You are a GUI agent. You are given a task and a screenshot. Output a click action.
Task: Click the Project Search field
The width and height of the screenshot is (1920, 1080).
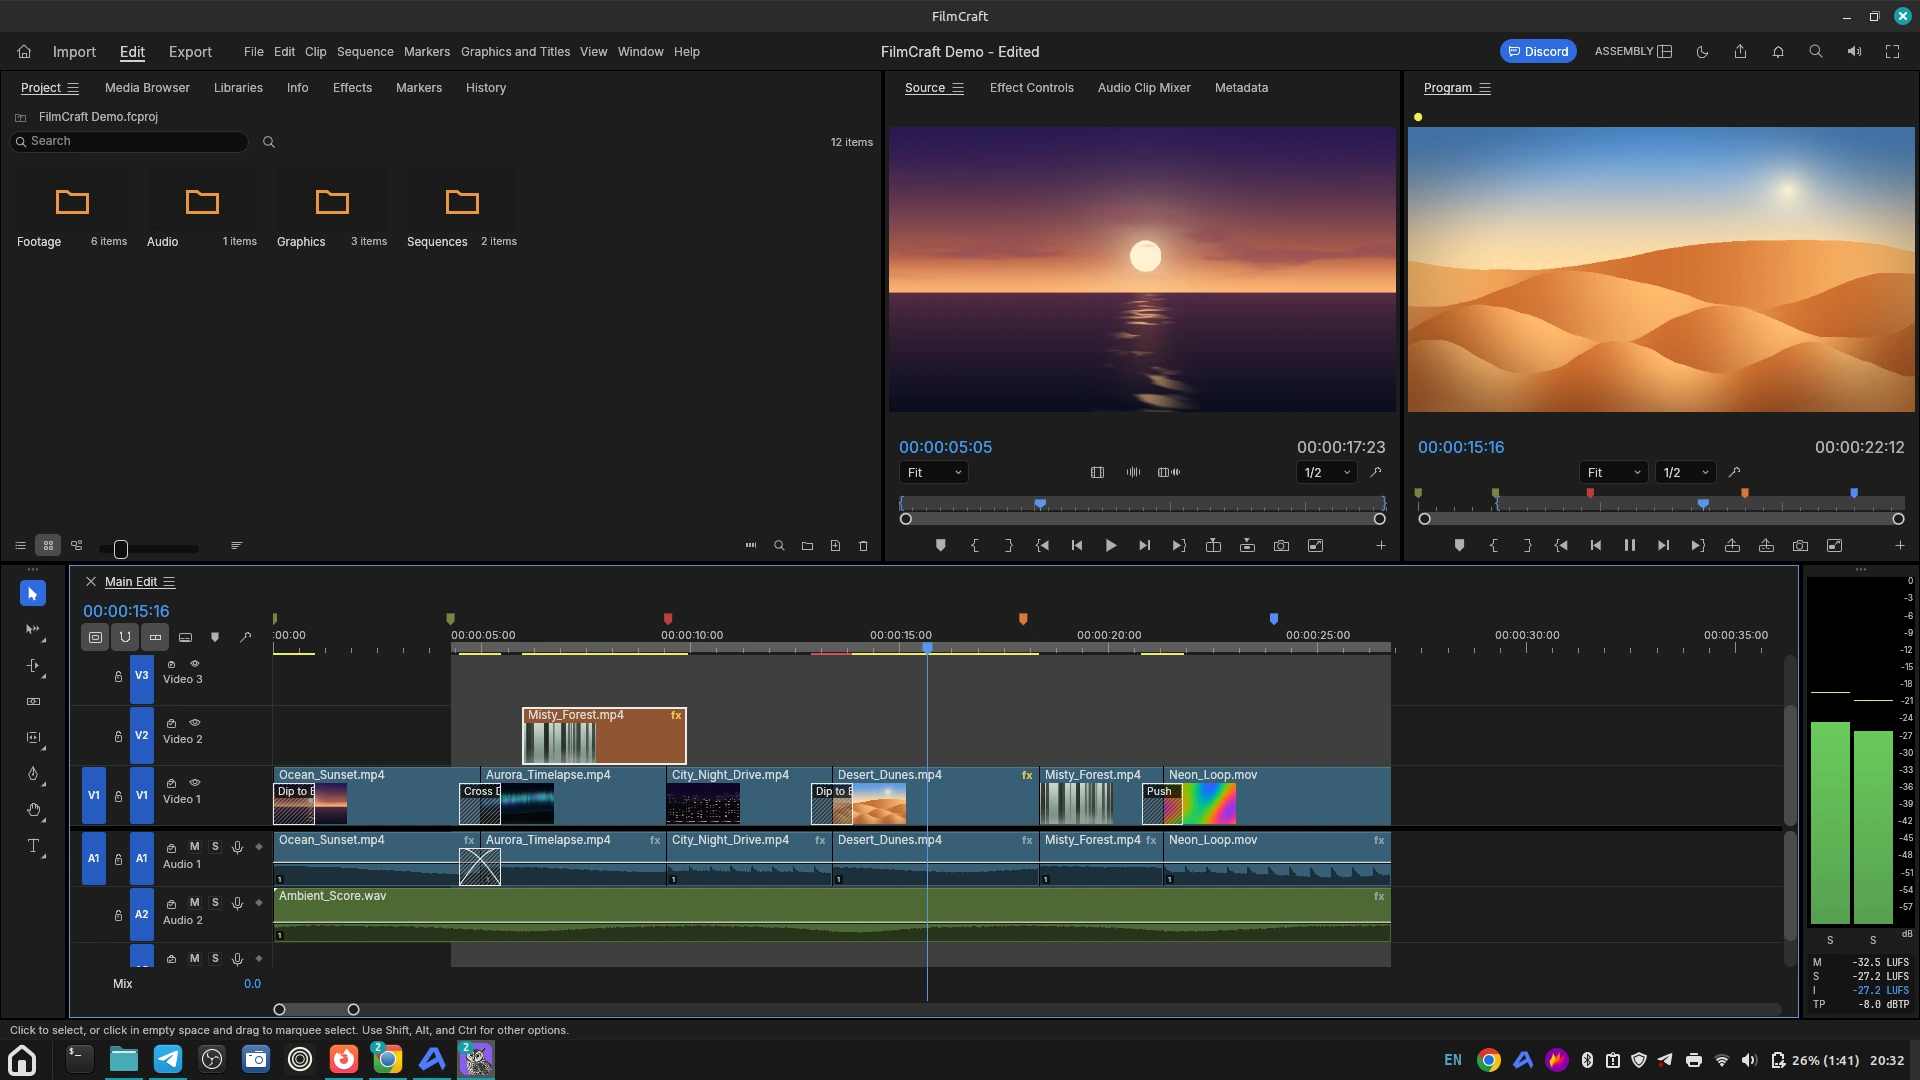tap(129, 142)
